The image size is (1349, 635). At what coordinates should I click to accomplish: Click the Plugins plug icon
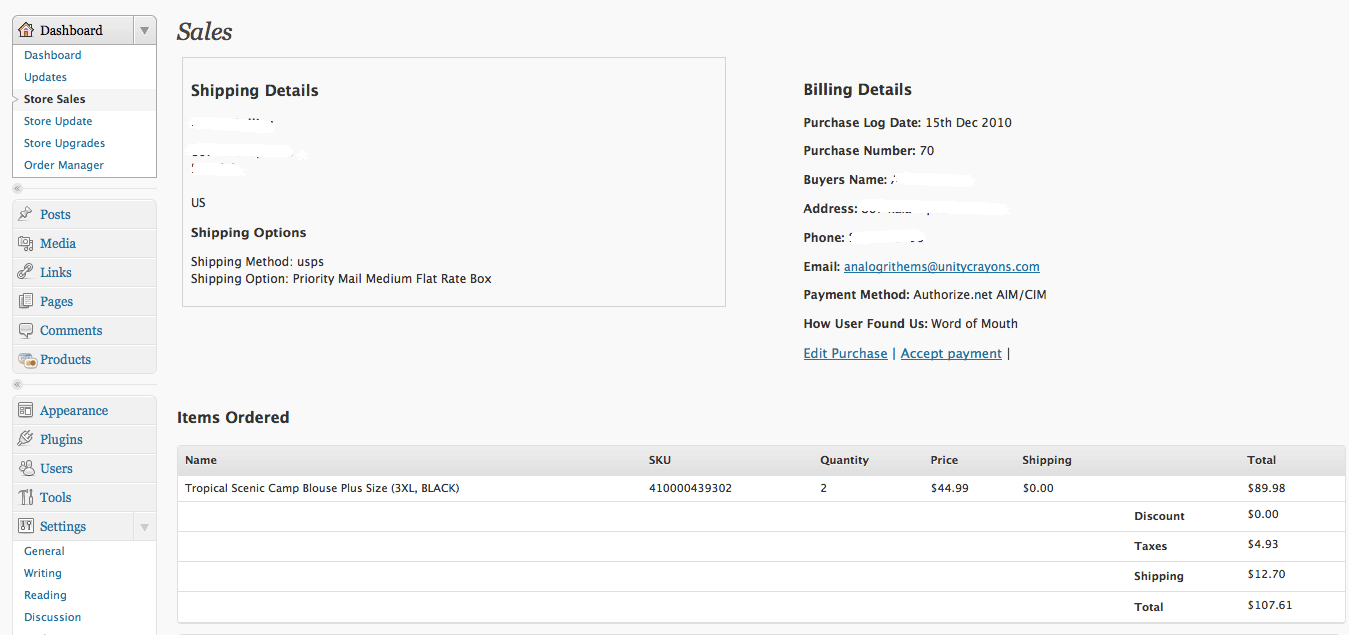[x=26, y=439]
